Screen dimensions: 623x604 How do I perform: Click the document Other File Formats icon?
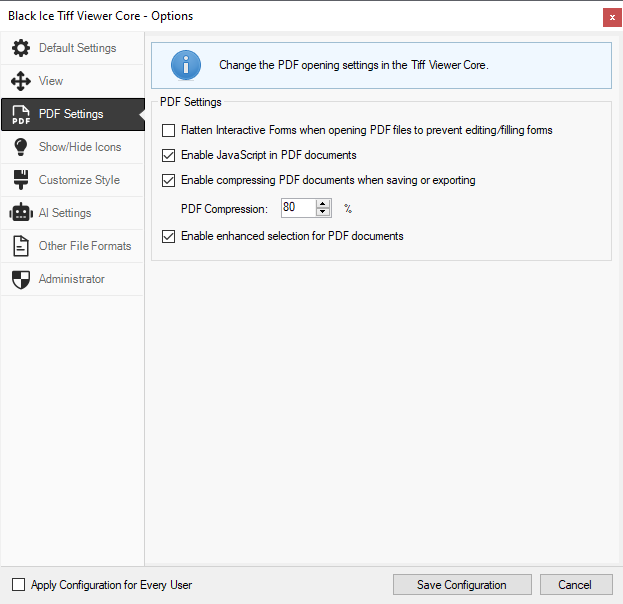(x=21, y=246)
